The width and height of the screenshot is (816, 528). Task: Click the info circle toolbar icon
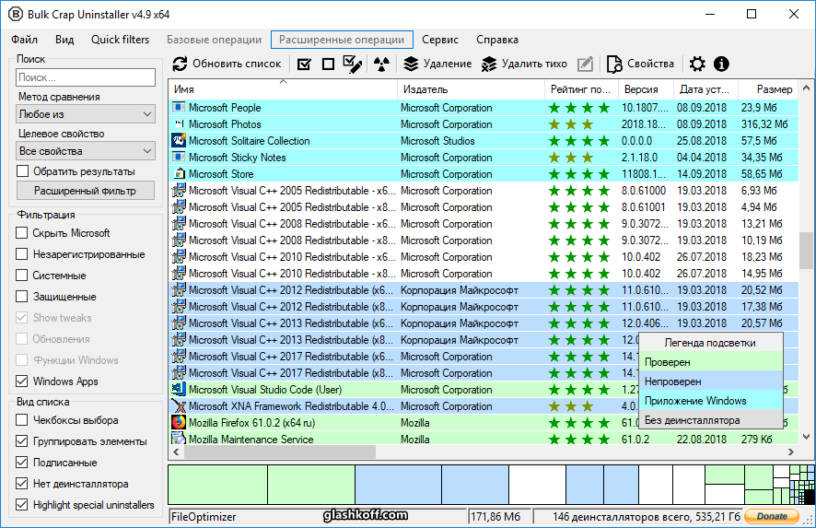(x=721, y=64)
